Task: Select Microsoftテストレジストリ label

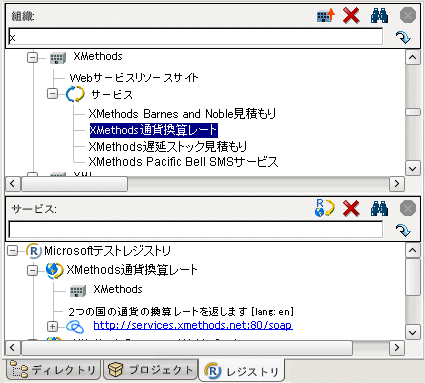Action: pyautogui.click(x=108, y=251)
